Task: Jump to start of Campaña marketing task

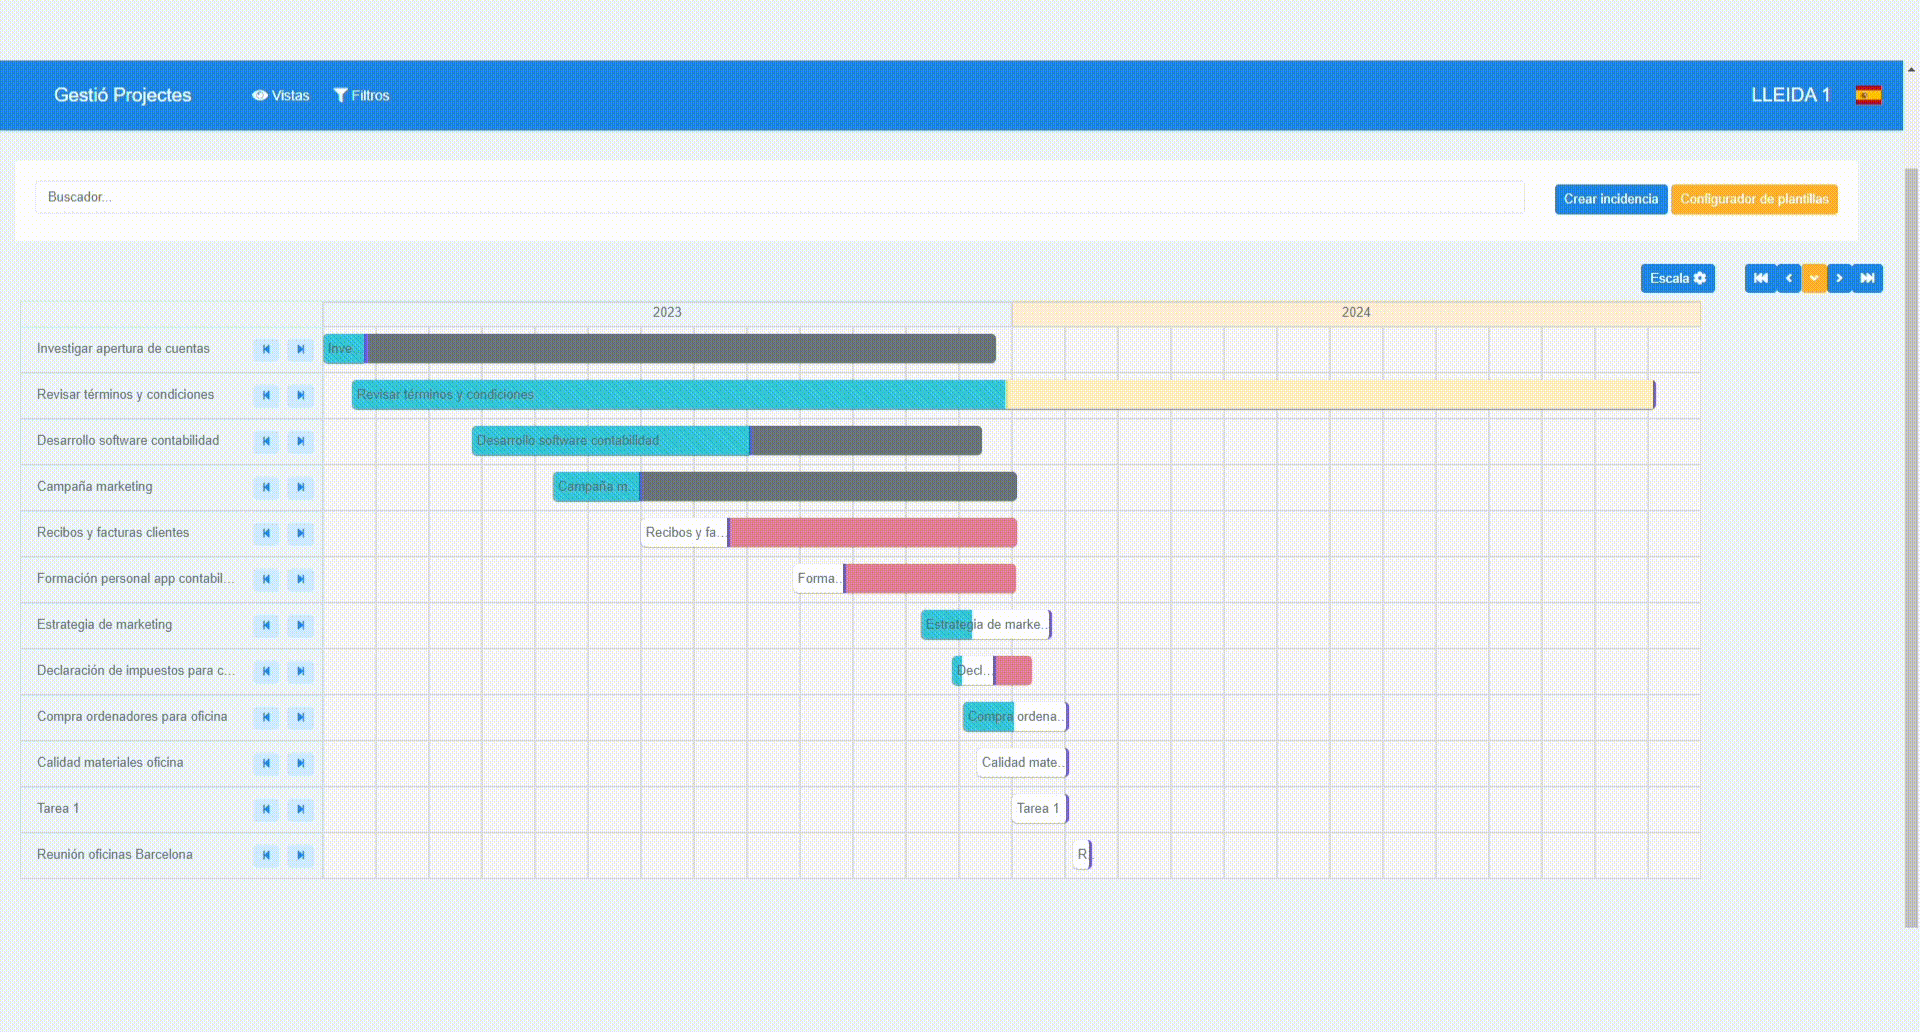Action: (x=266, y=487)
